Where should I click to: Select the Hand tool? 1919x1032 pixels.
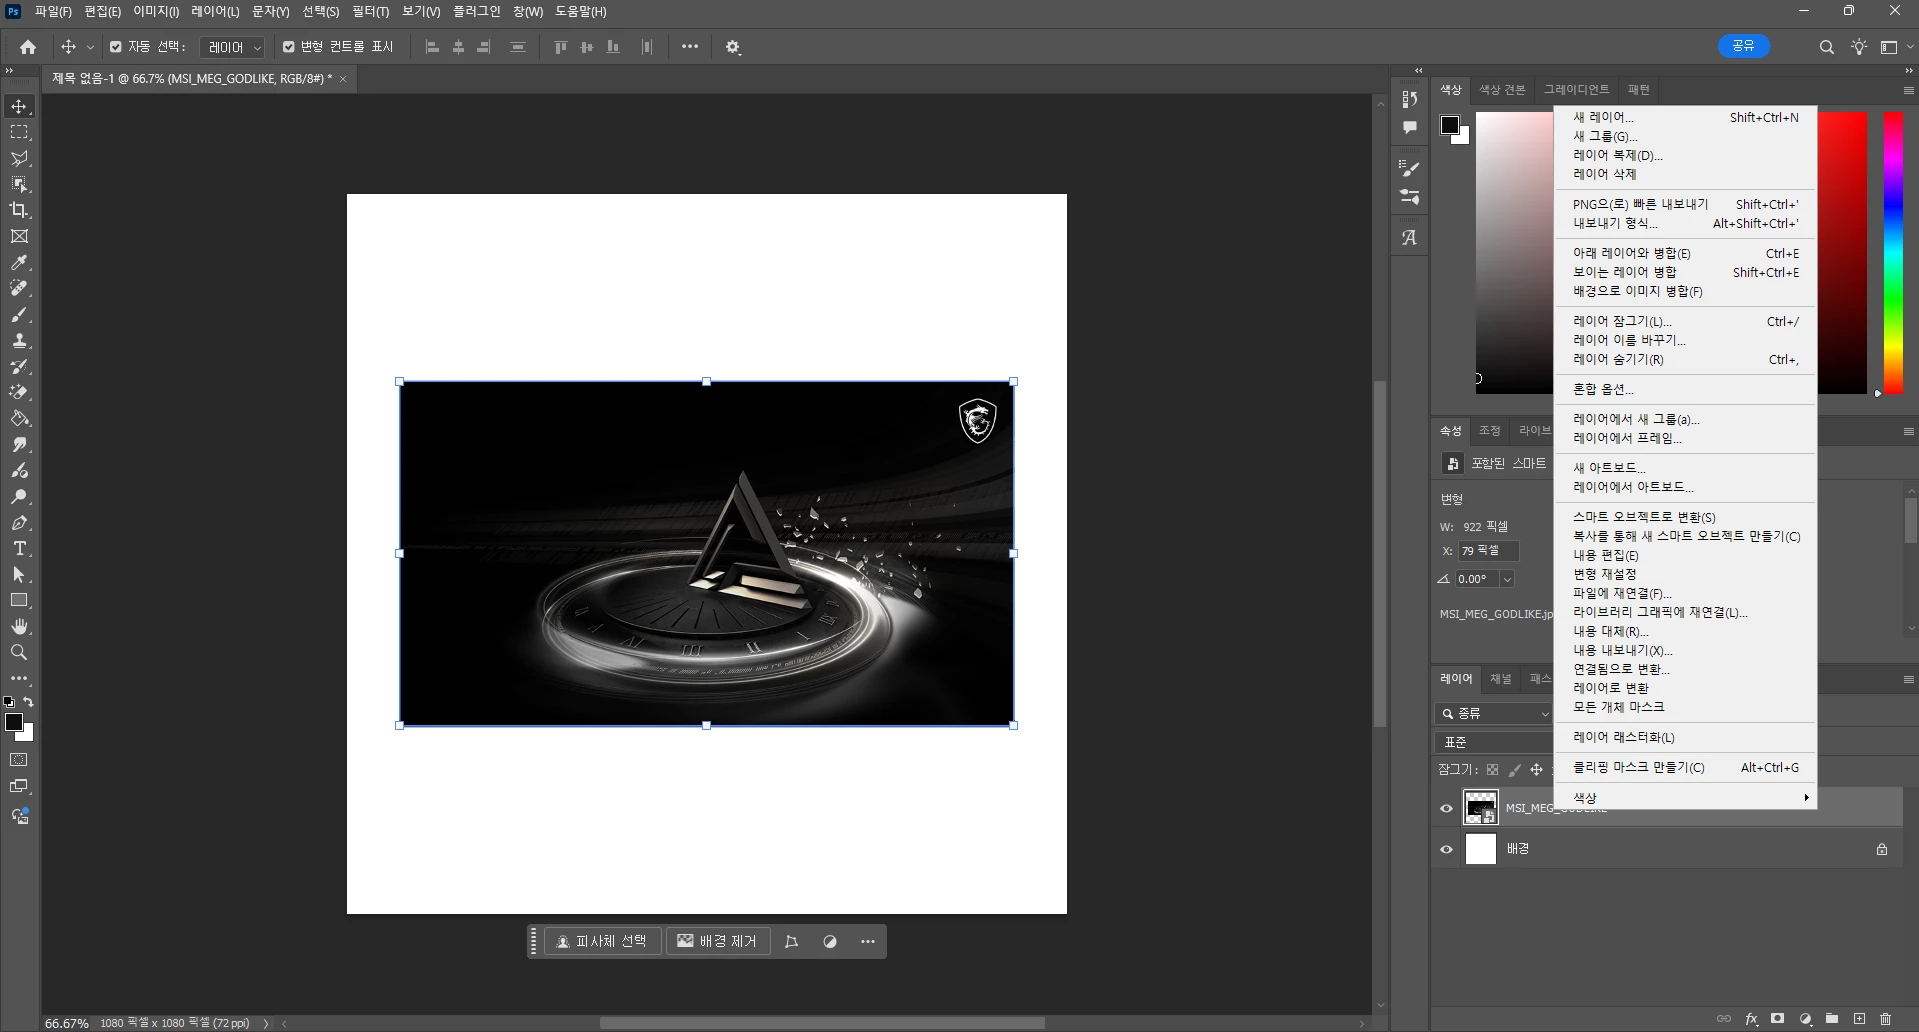19,626
